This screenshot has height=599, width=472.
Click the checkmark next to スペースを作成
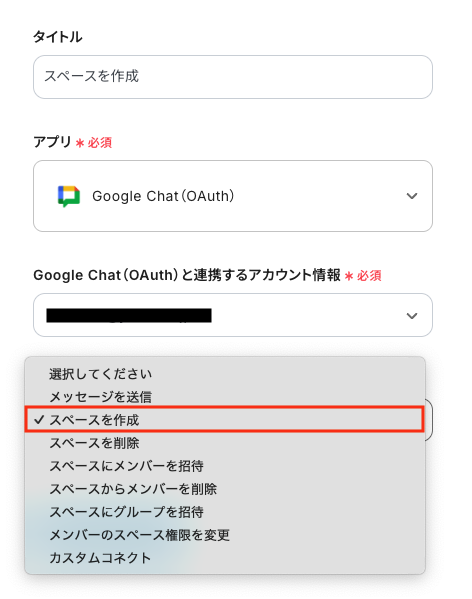click(x=39, y=420)
